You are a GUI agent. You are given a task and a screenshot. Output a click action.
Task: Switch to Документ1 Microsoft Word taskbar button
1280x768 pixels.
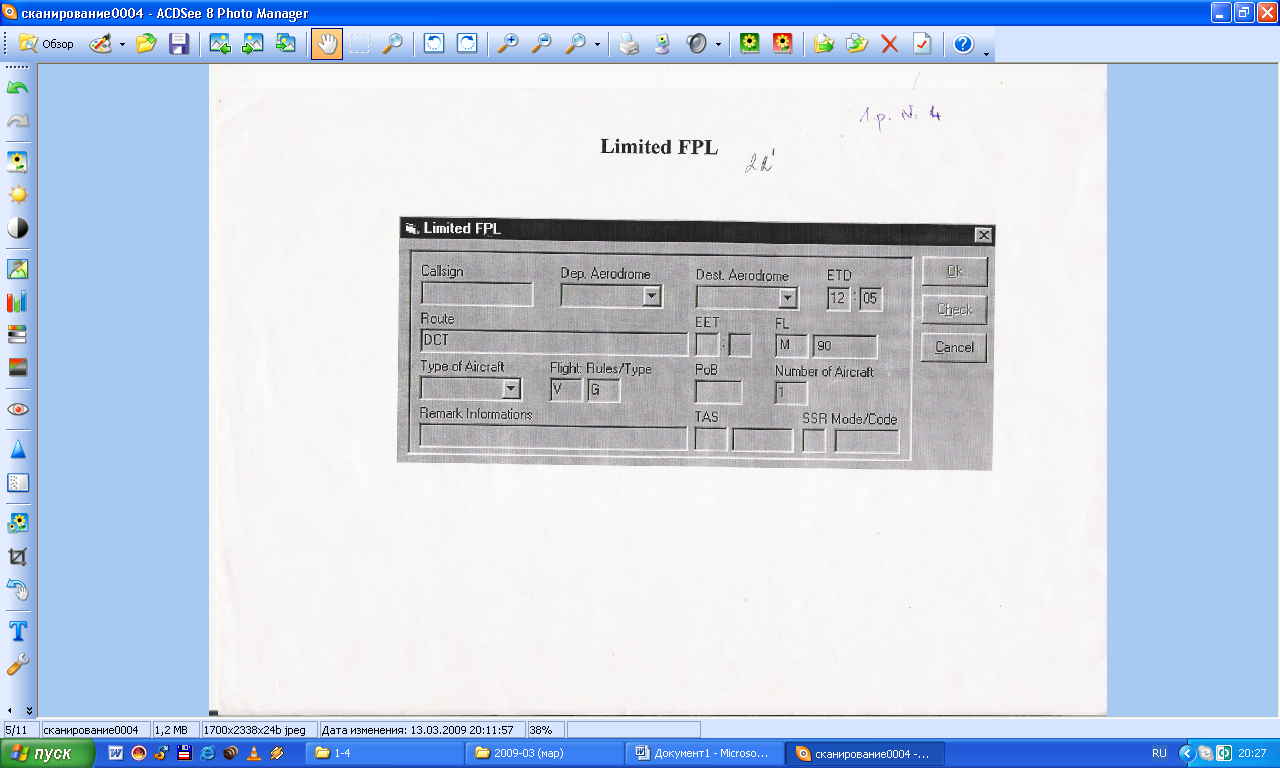[703, 753]
